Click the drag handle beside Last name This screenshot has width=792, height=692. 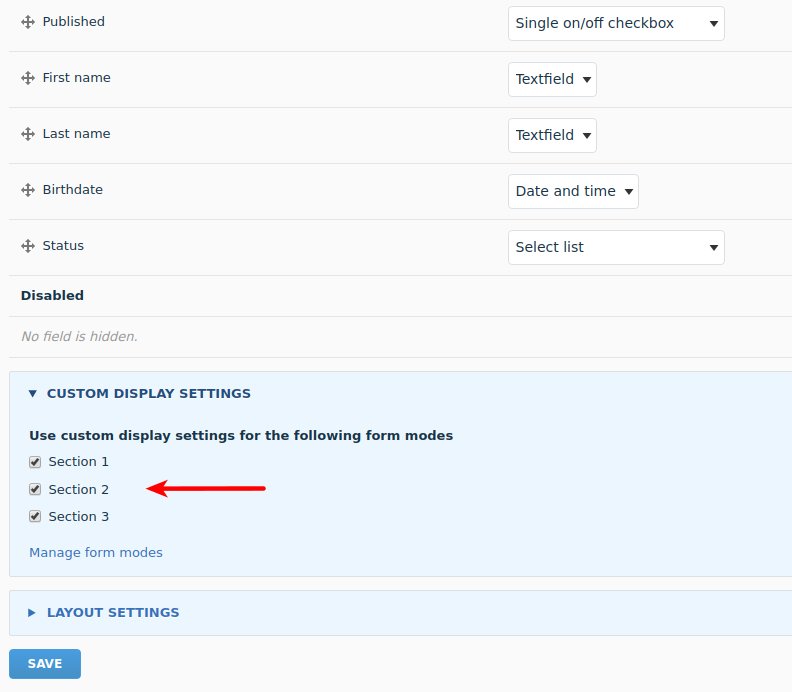28,134
